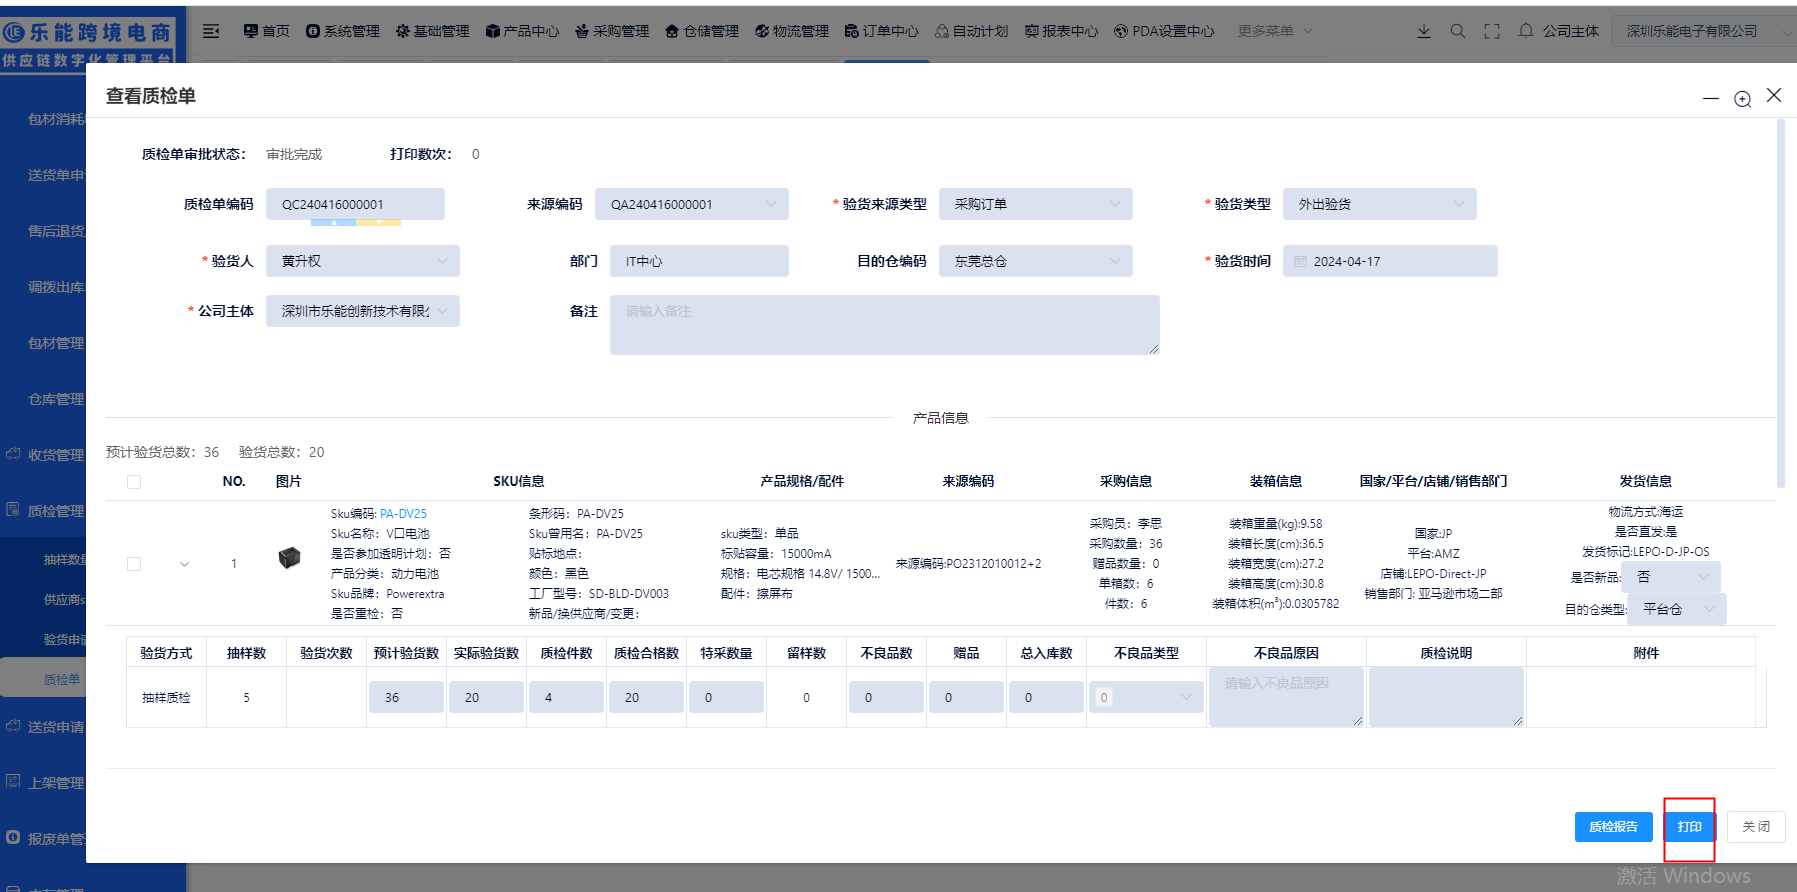This screenshot has height=892, width=1797.
Task: Click the 打印 print button
Action: coord(1689,827)
